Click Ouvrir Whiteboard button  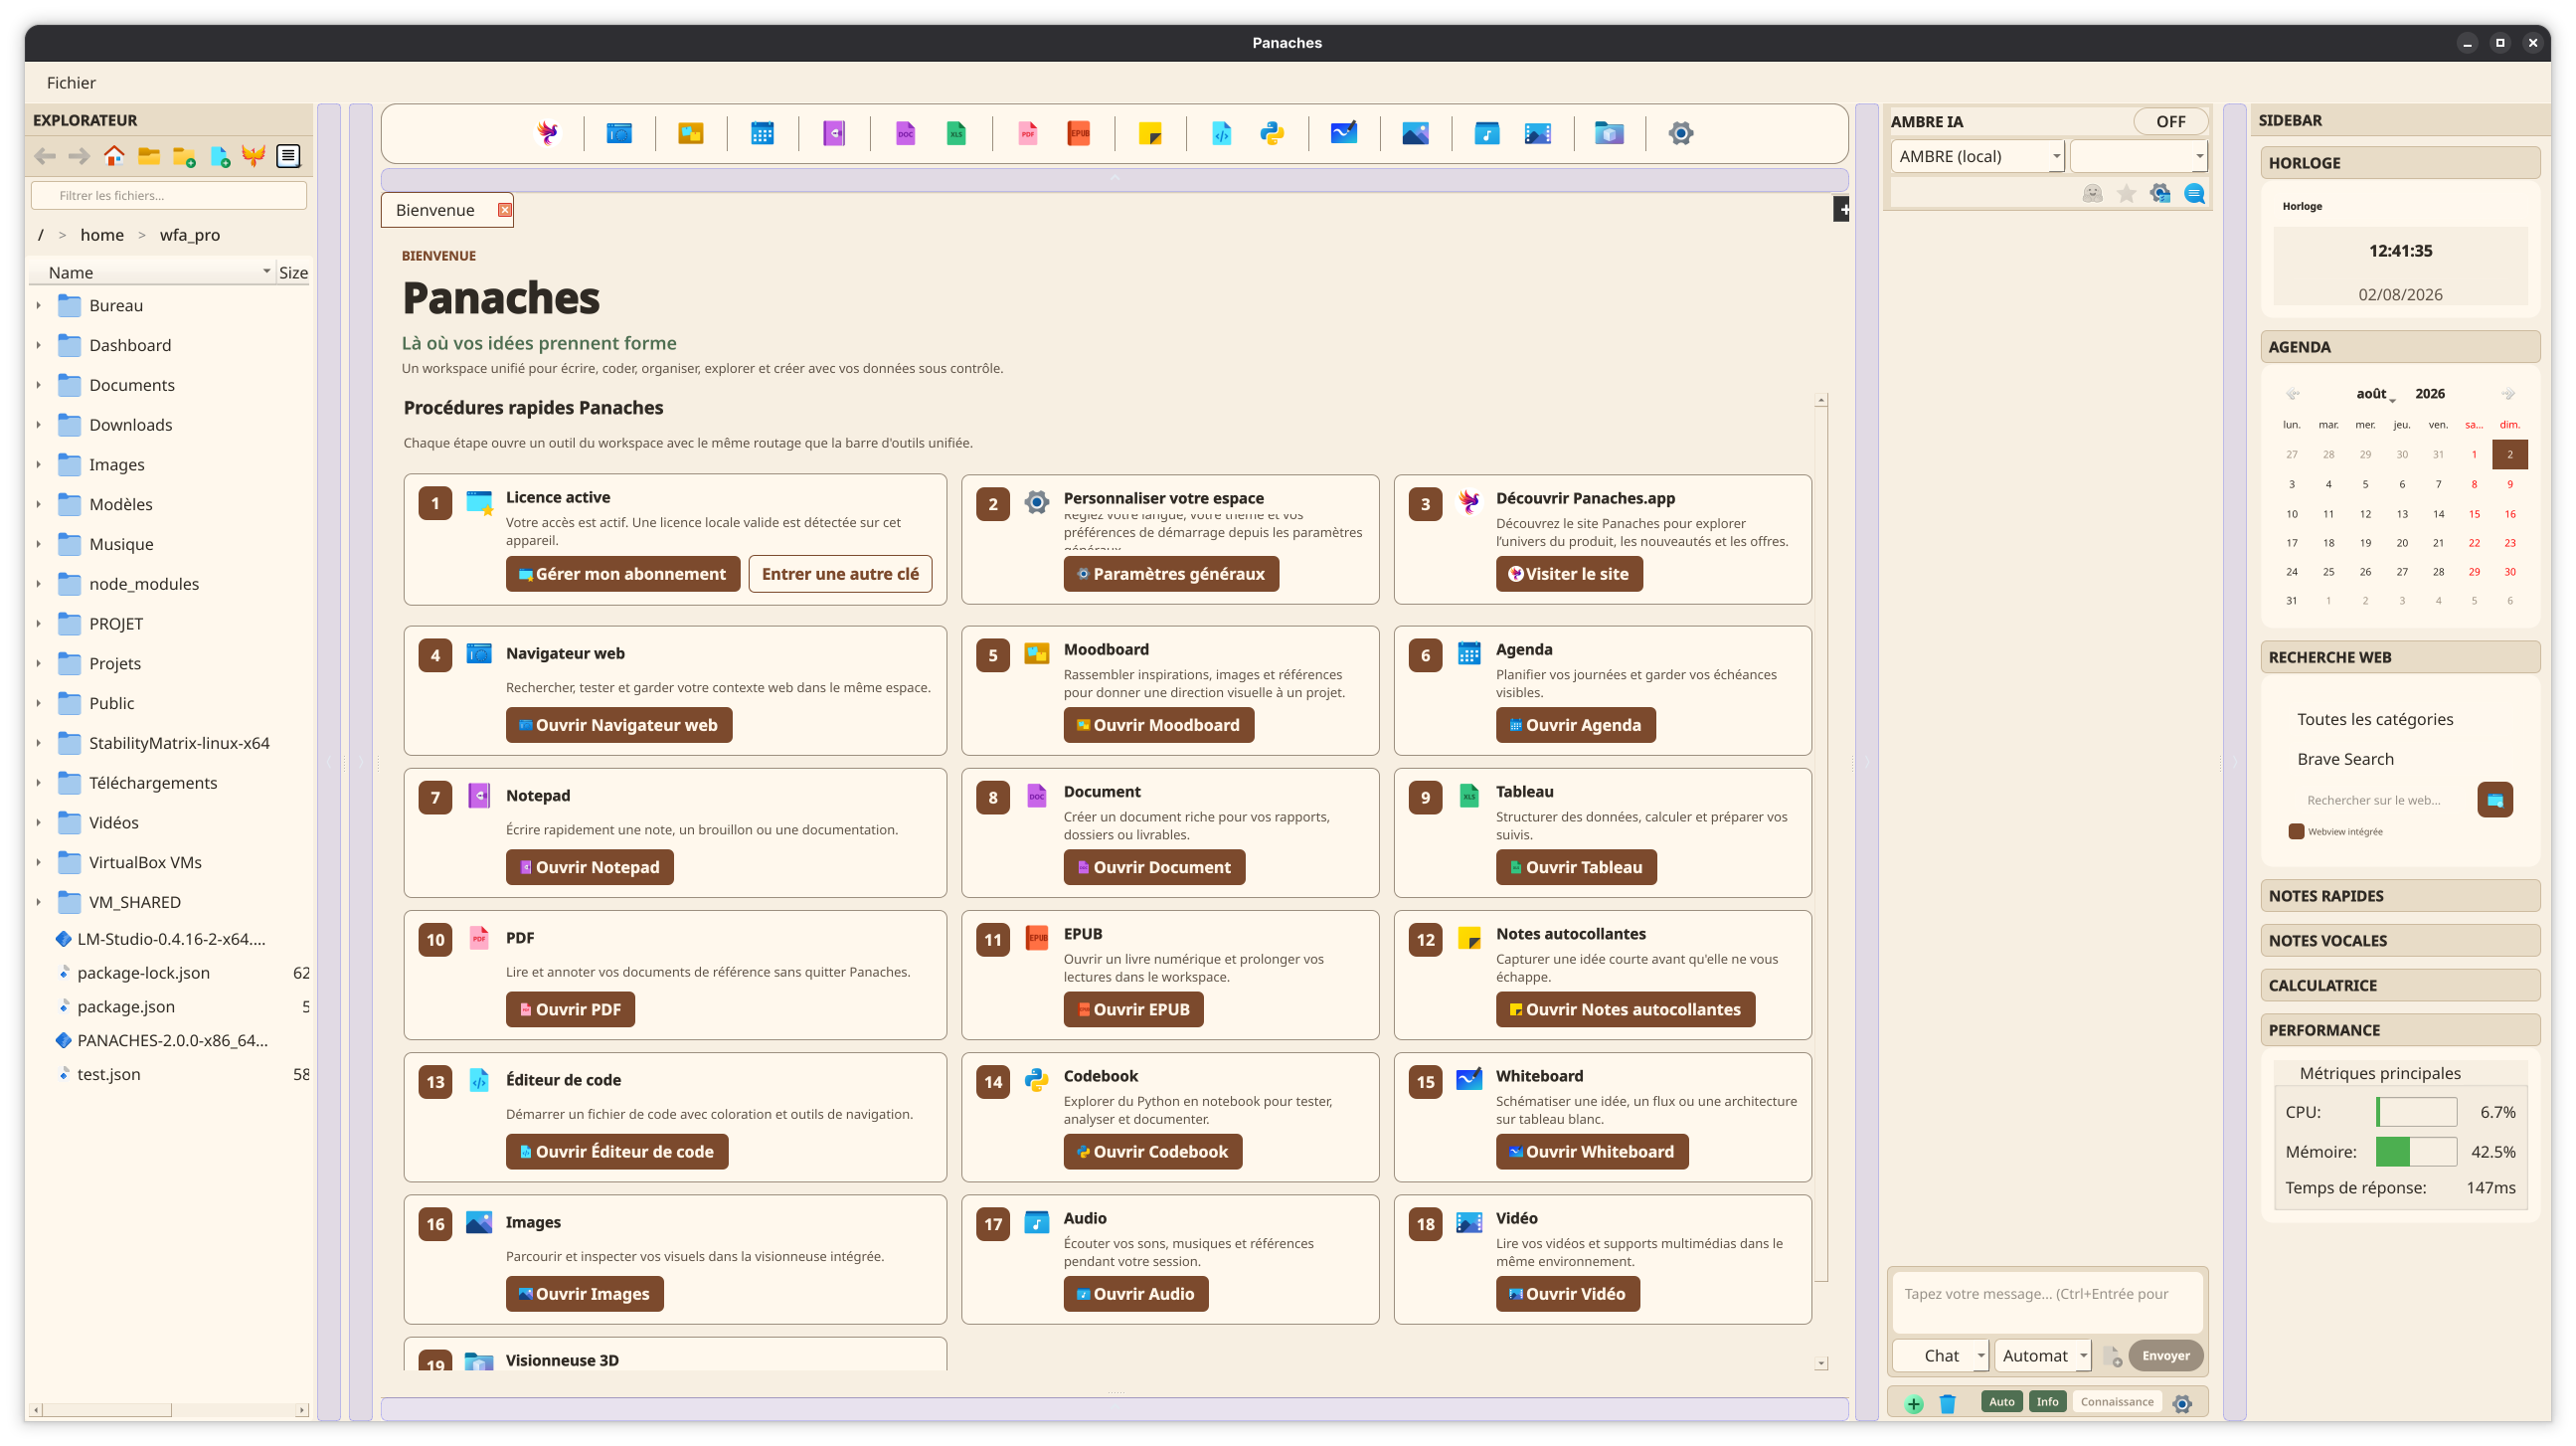tap(1592, 1152)
